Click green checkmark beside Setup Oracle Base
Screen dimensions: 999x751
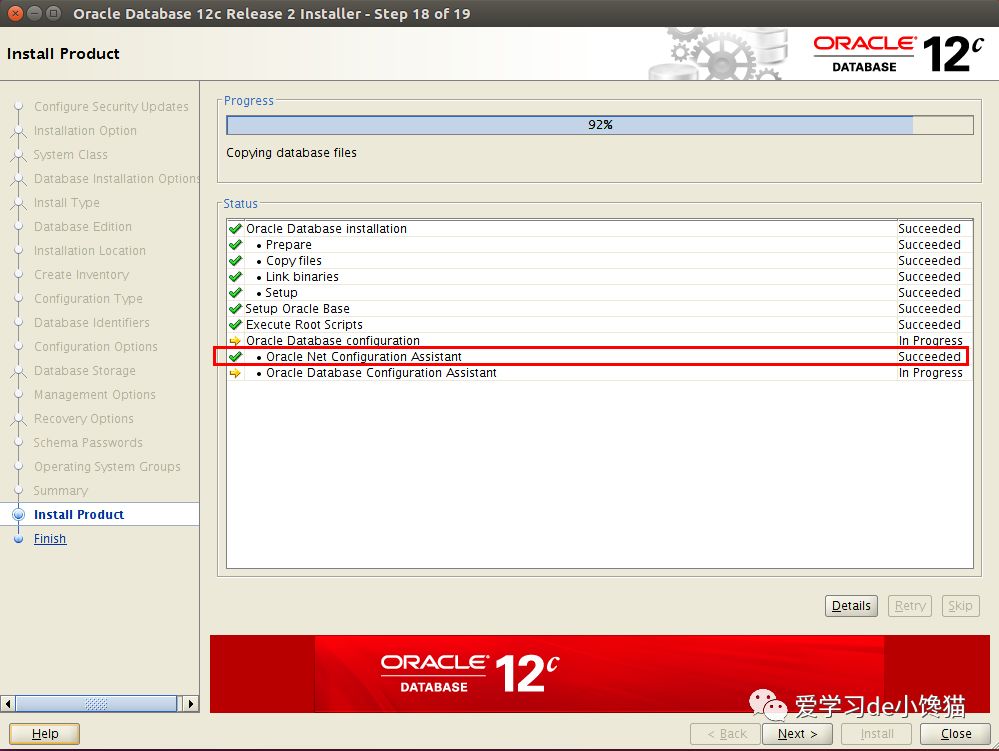point(235,308)
